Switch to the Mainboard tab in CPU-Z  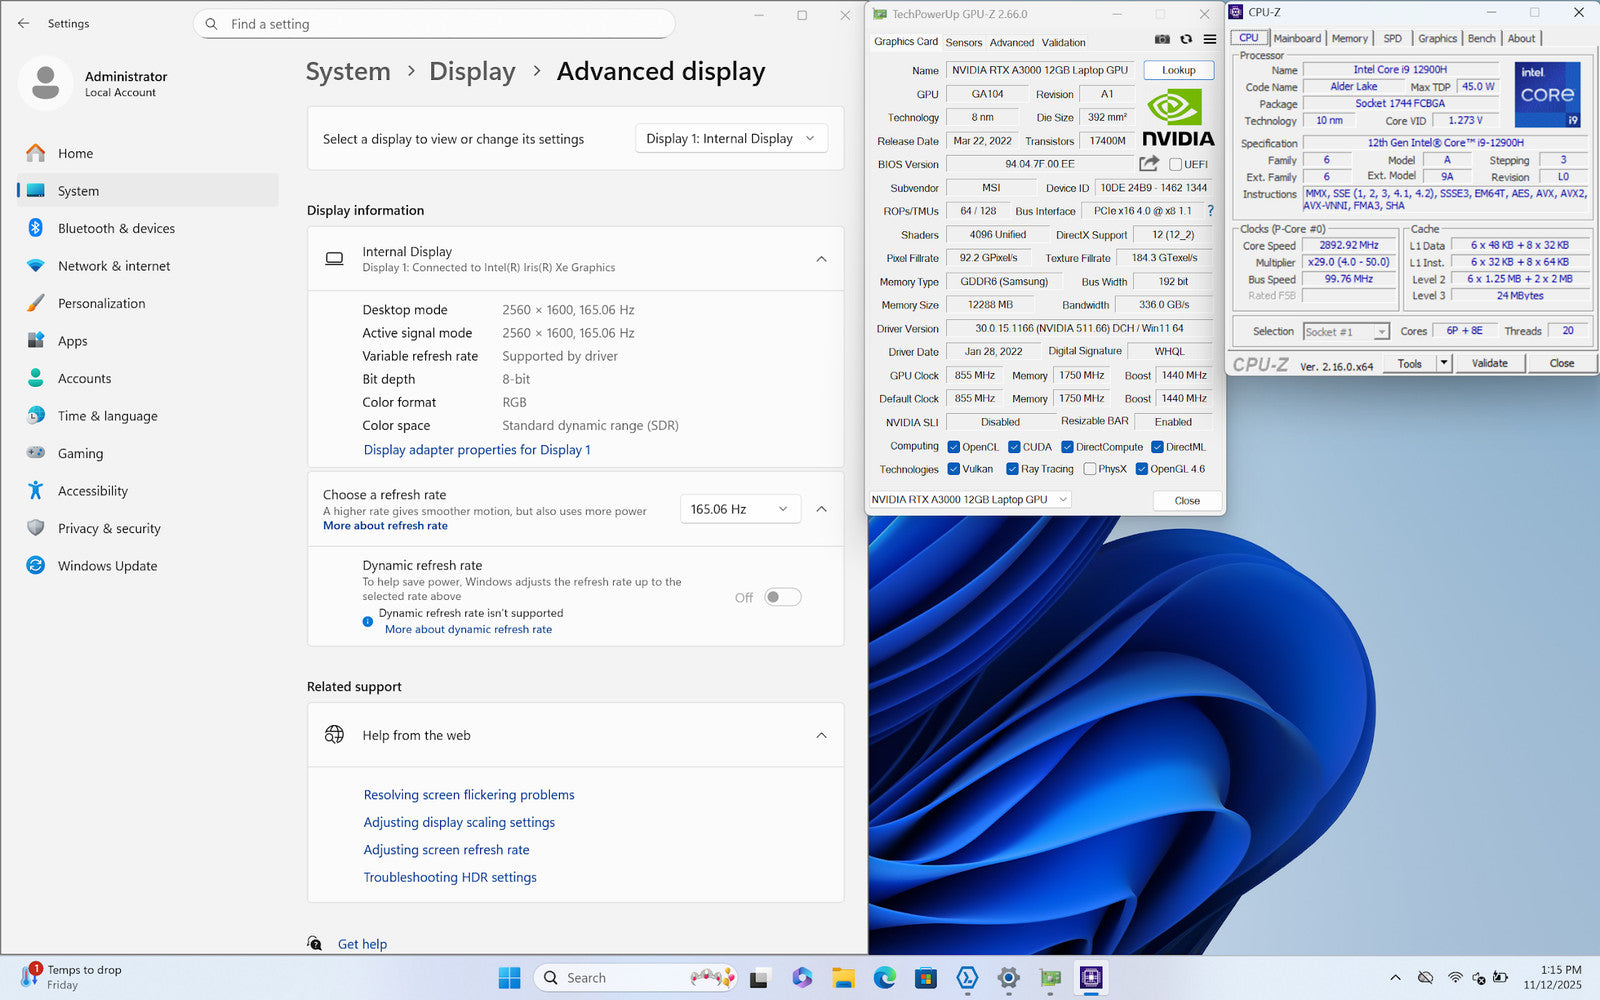(1297, 38)
